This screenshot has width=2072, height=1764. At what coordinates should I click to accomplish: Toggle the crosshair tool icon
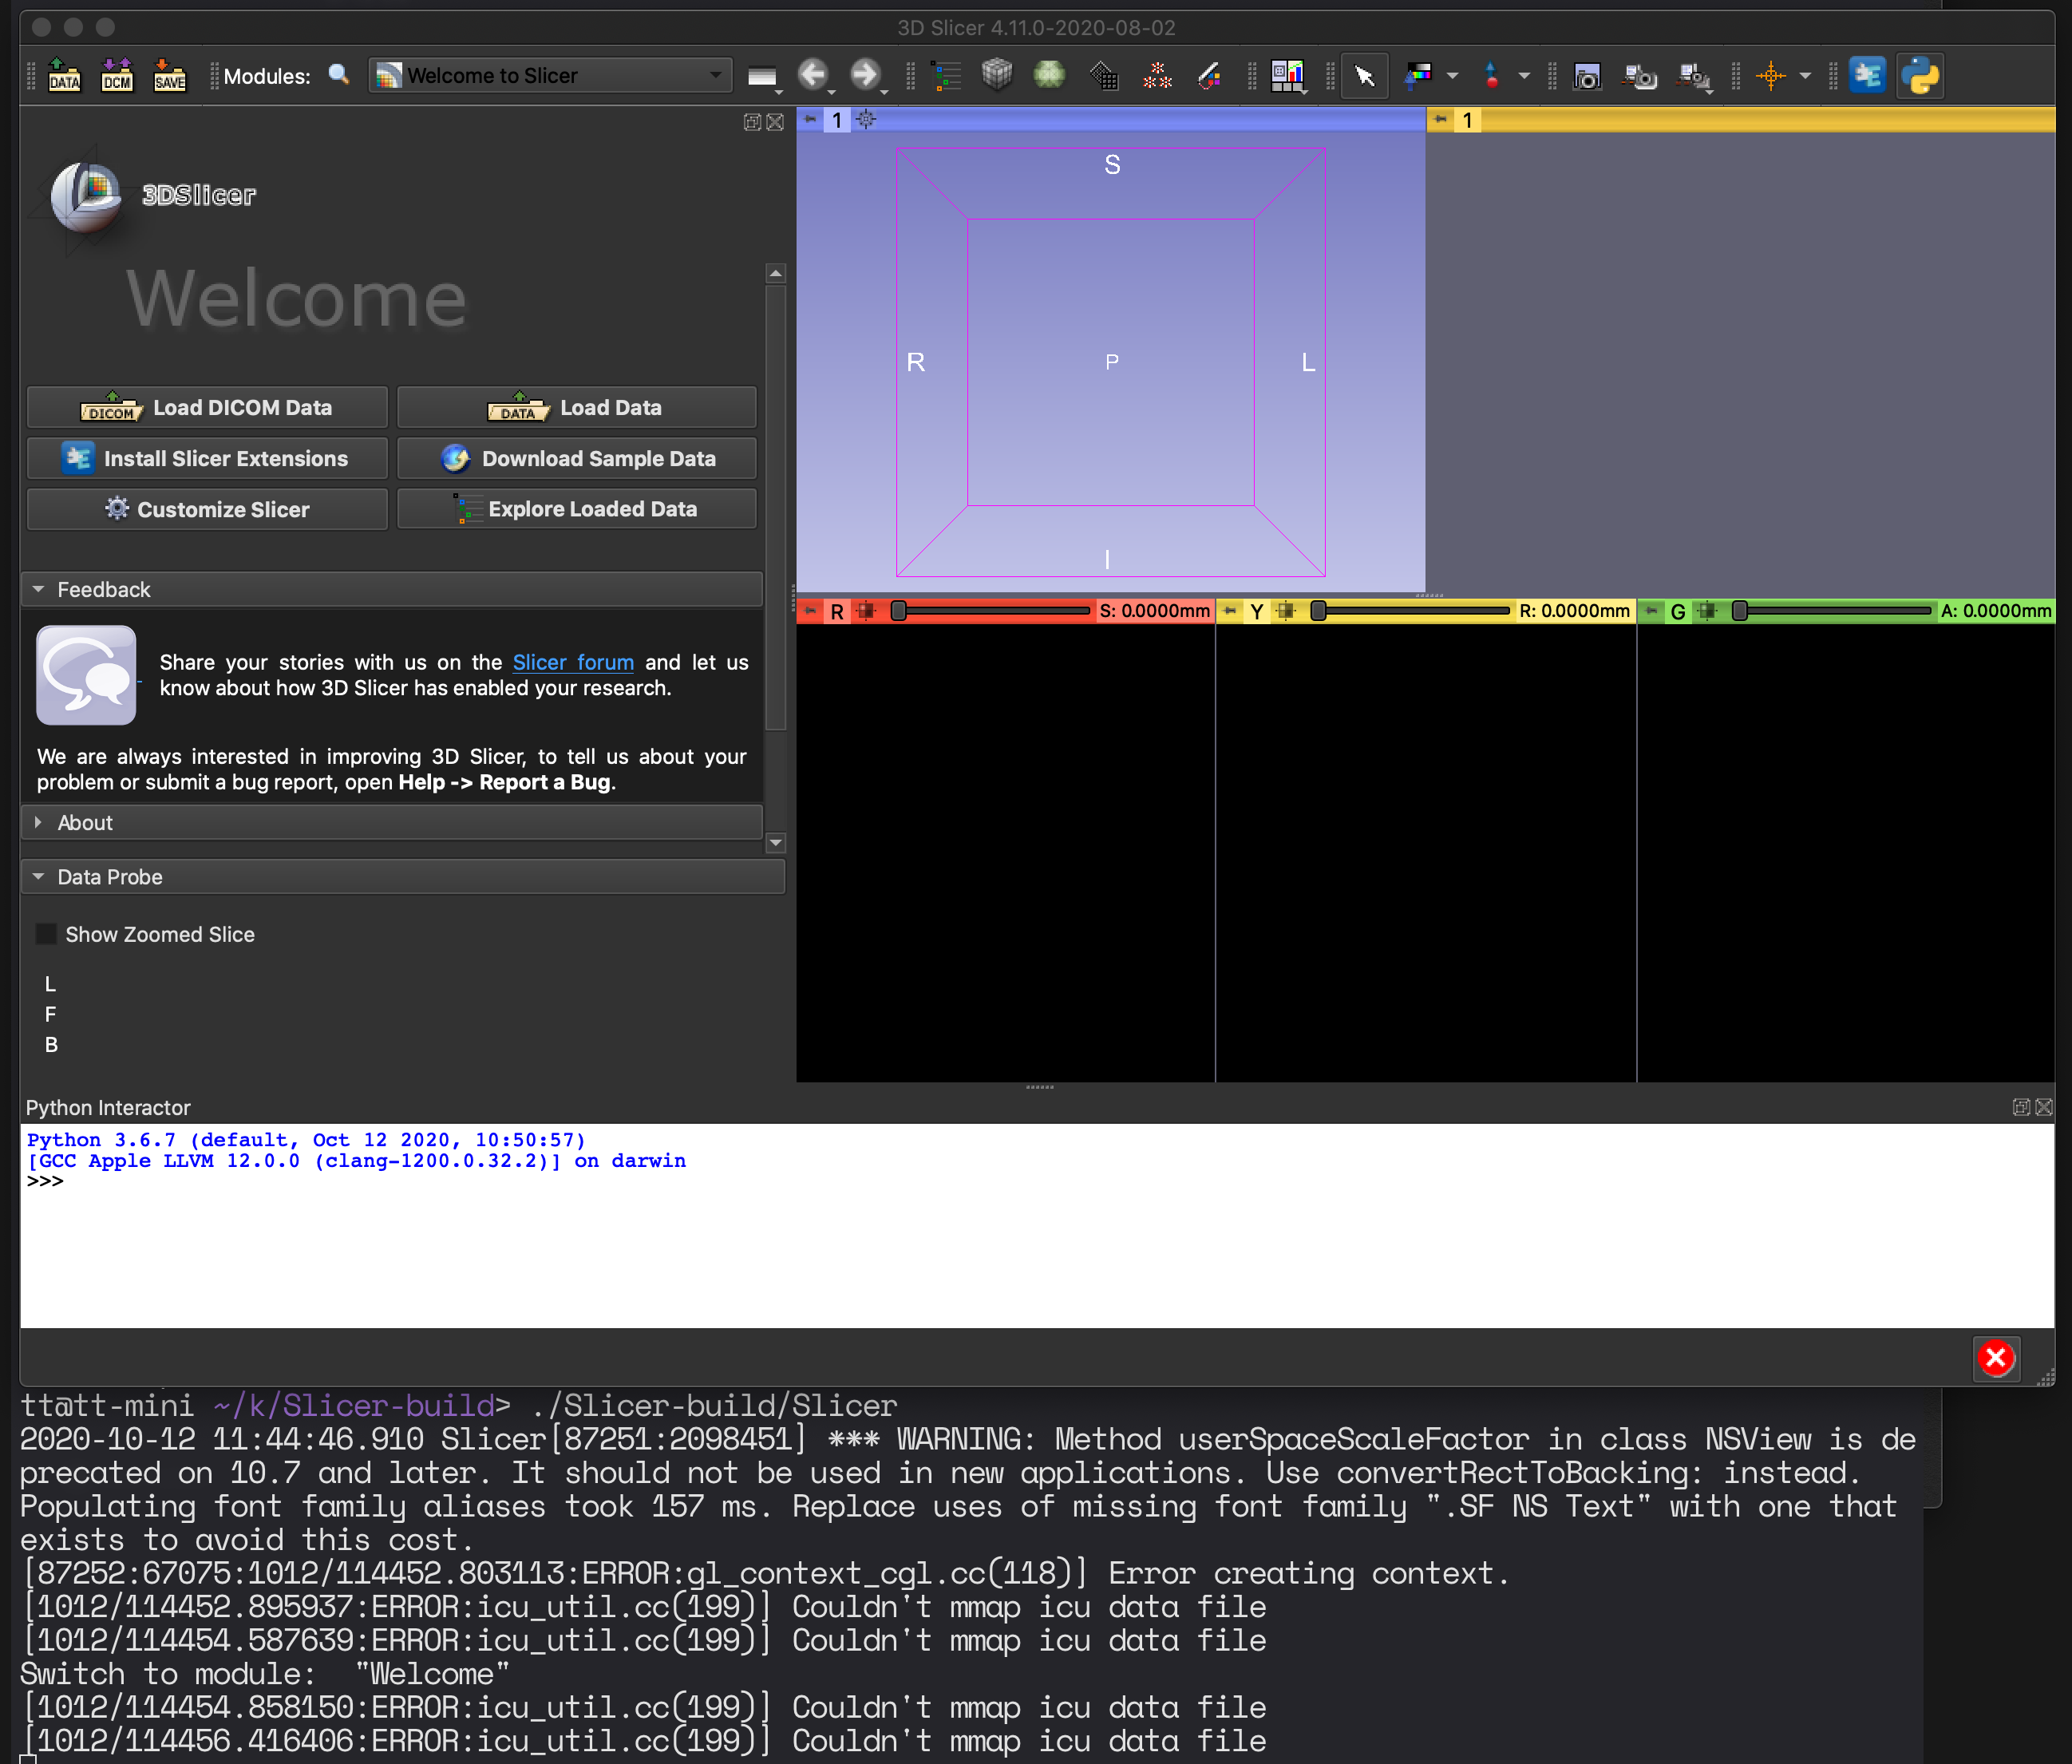click(x=1771, y=76)
